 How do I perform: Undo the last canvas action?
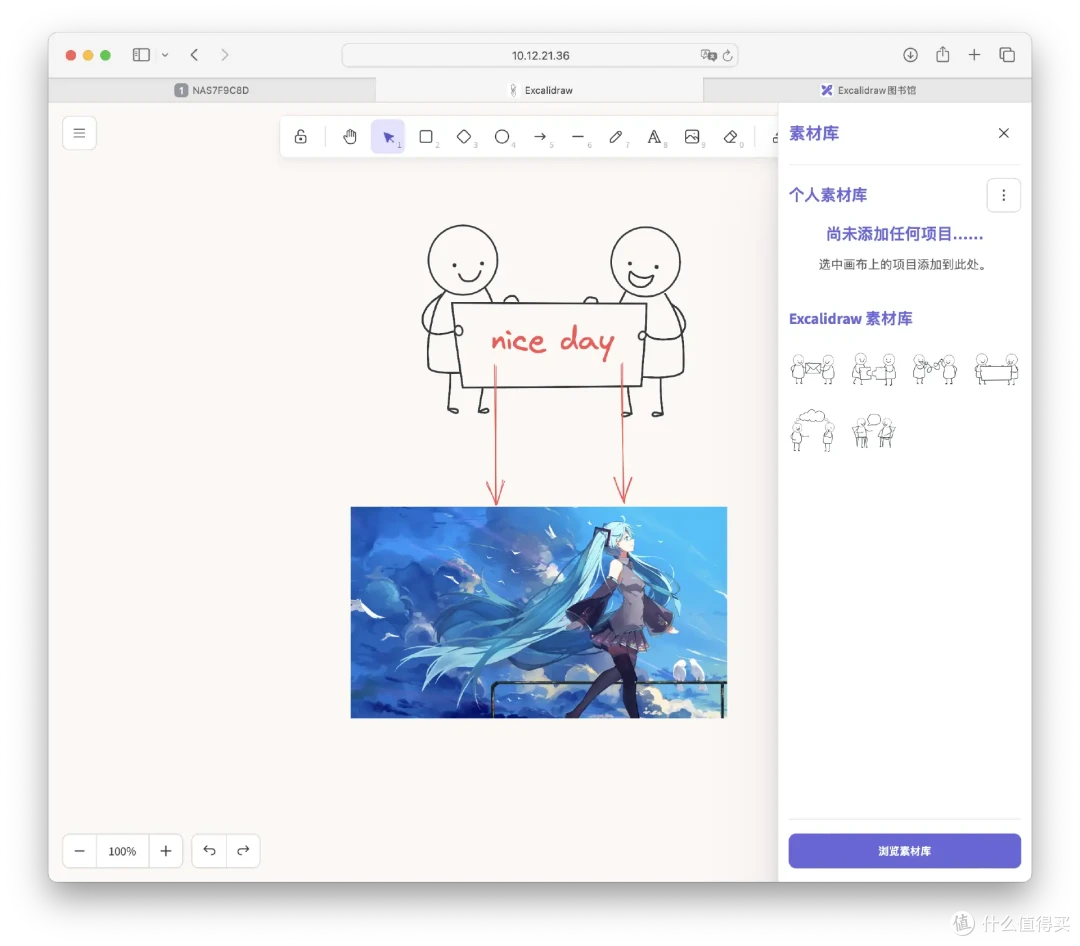click(209, 851)
